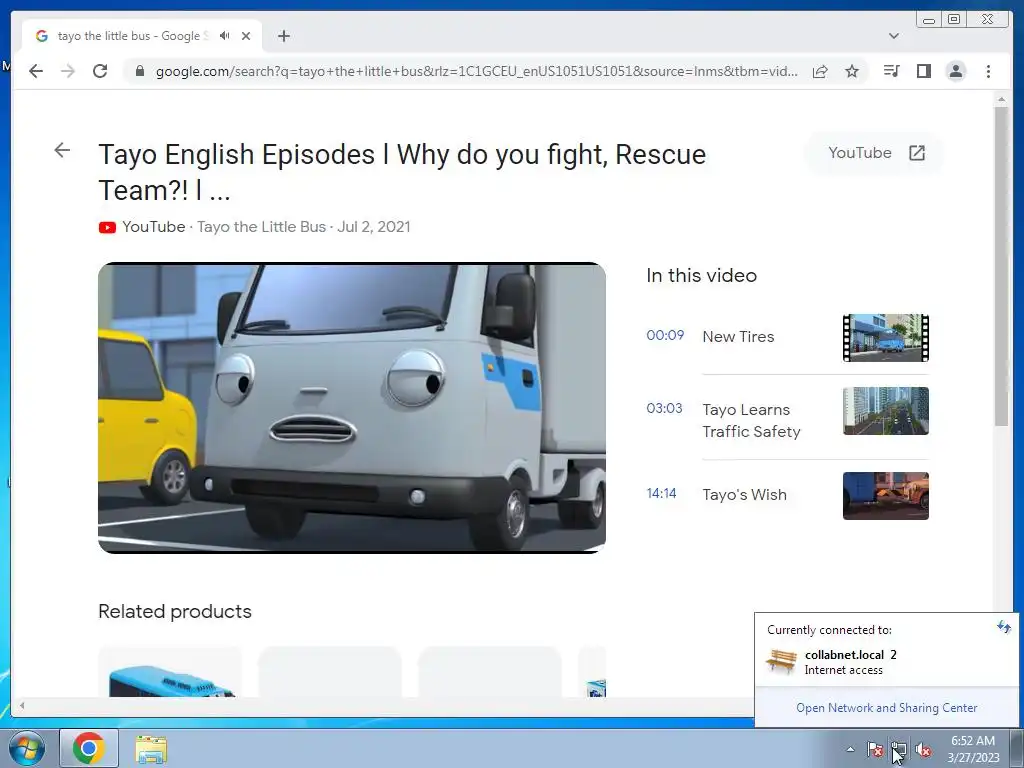
Task: Play the Tayo video preview
Action: (352, 408)
